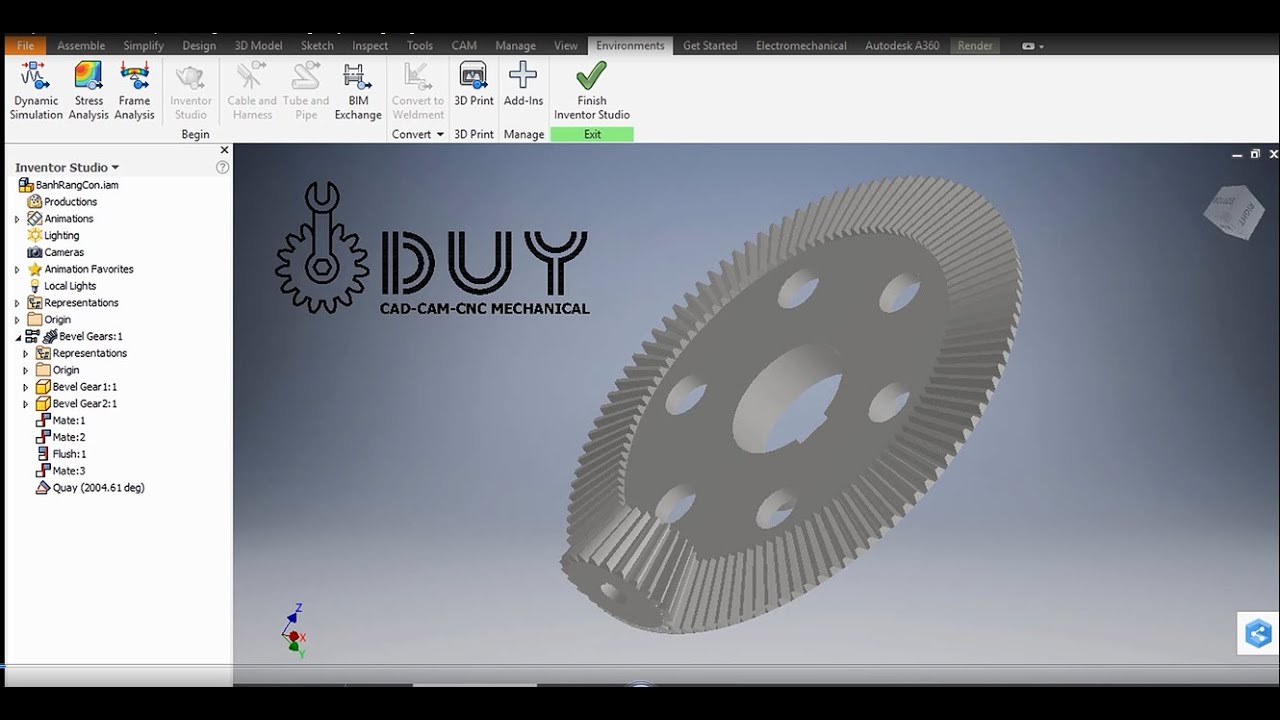Switch to the Design tab
Image resolution: width=1280 pixels, height=720 pixels.
point(199,45)
